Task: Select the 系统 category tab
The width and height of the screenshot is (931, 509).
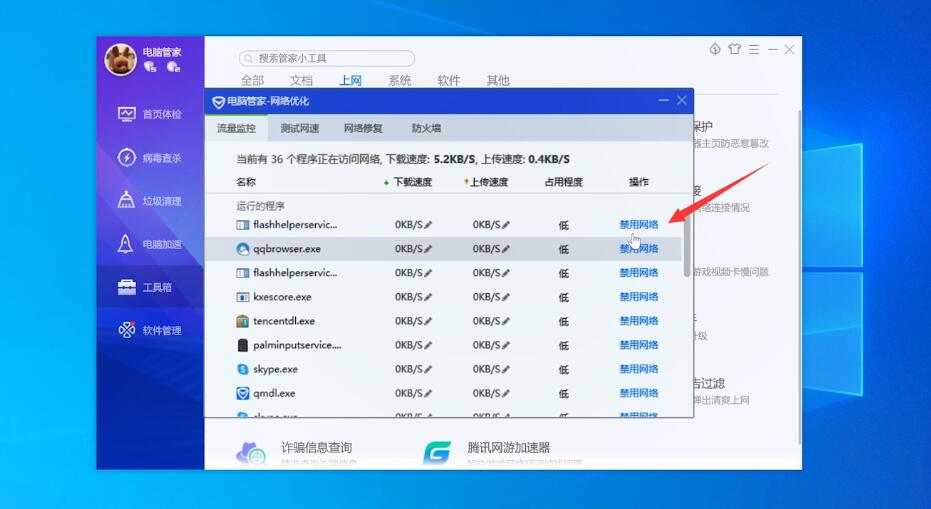Action: pos(400,80)
